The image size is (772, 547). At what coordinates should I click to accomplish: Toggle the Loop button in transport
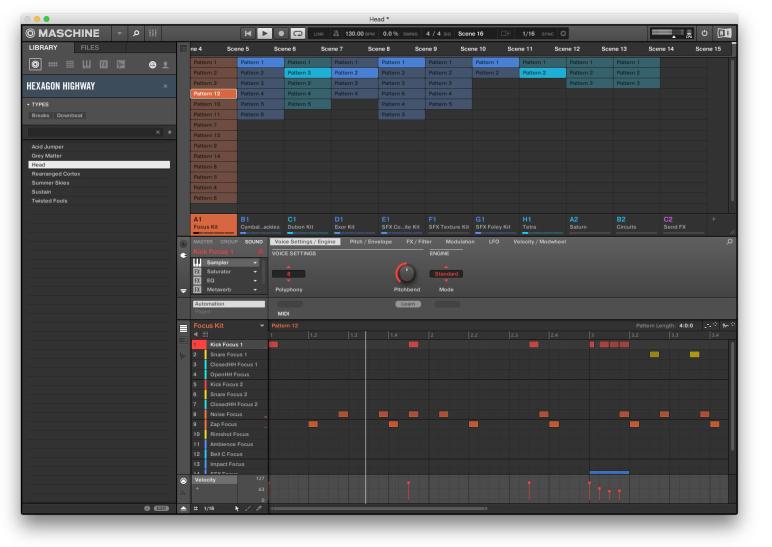tap(298, 33)
